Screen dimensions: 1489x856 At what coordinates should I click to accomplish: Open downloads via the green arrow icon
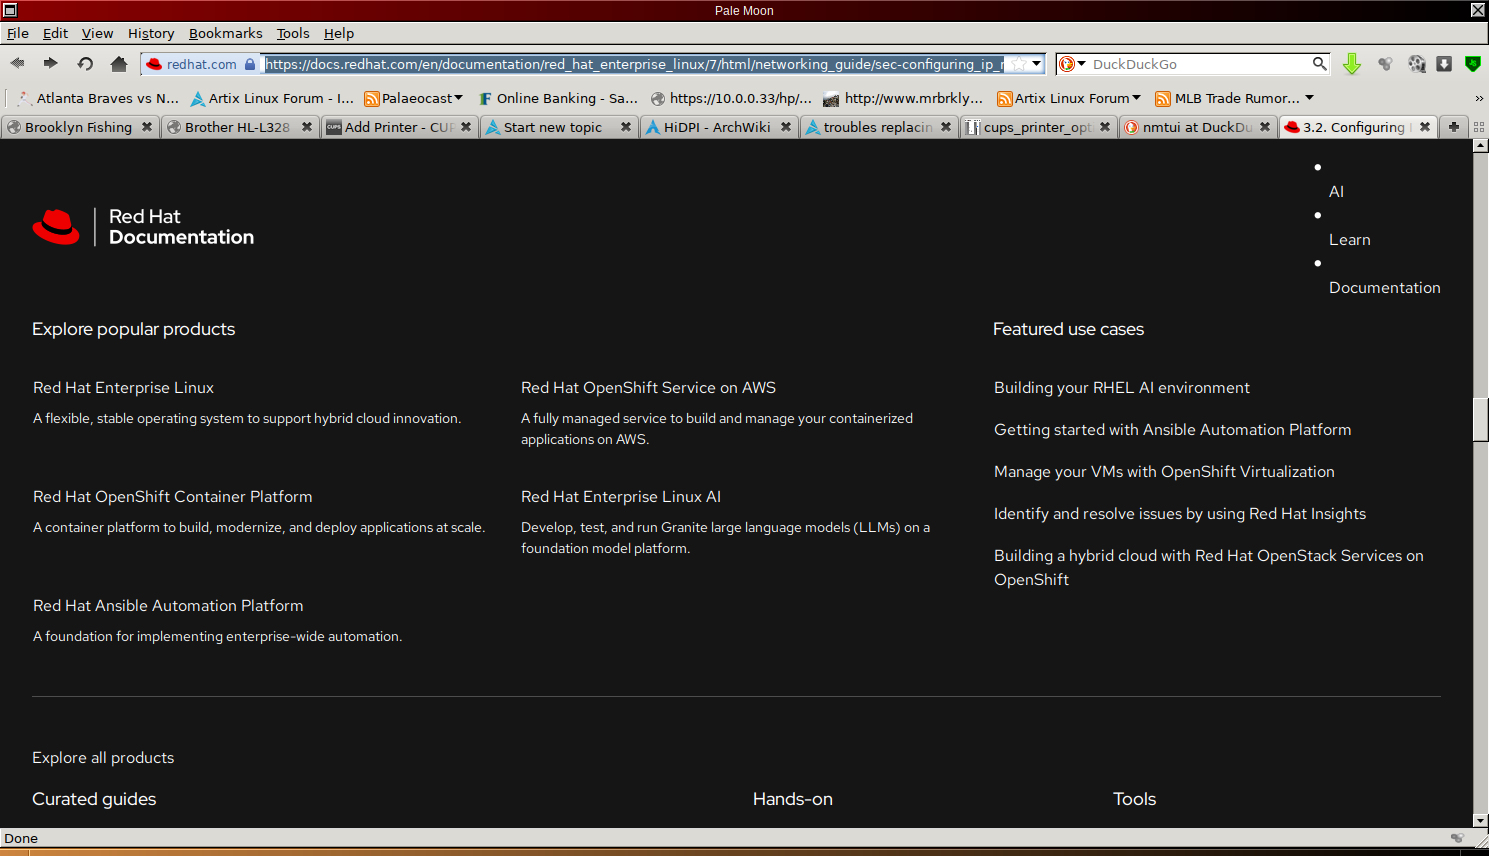pyautogui.click(x=1352, y=64)
